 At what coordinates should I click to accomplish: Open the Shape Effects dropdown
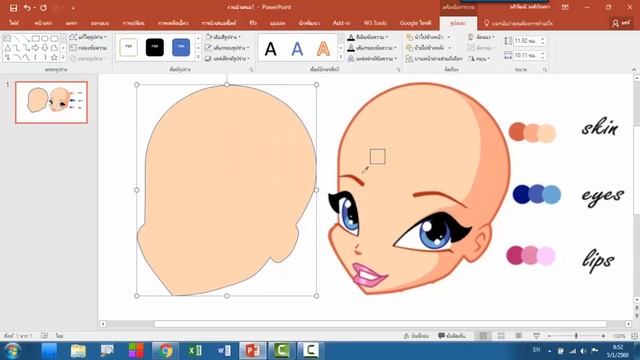click(x=227, y=58)
